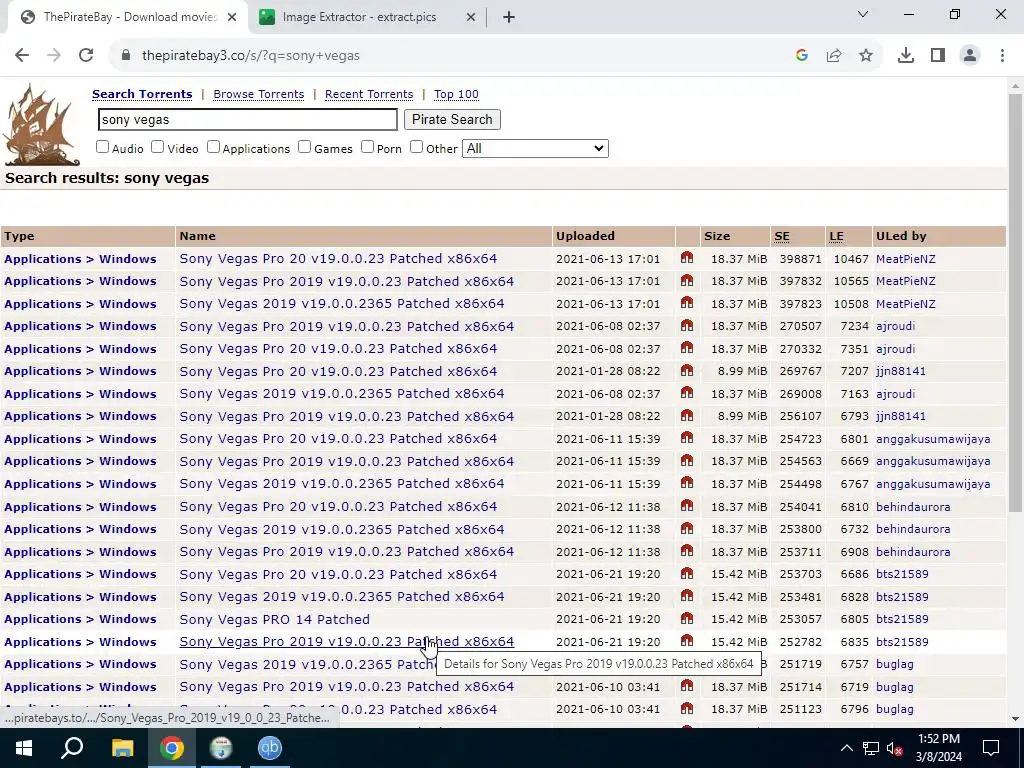Switch to the ThePirateBay tab
Screen dimensions: 1024x768
click(x=127, y=17)
